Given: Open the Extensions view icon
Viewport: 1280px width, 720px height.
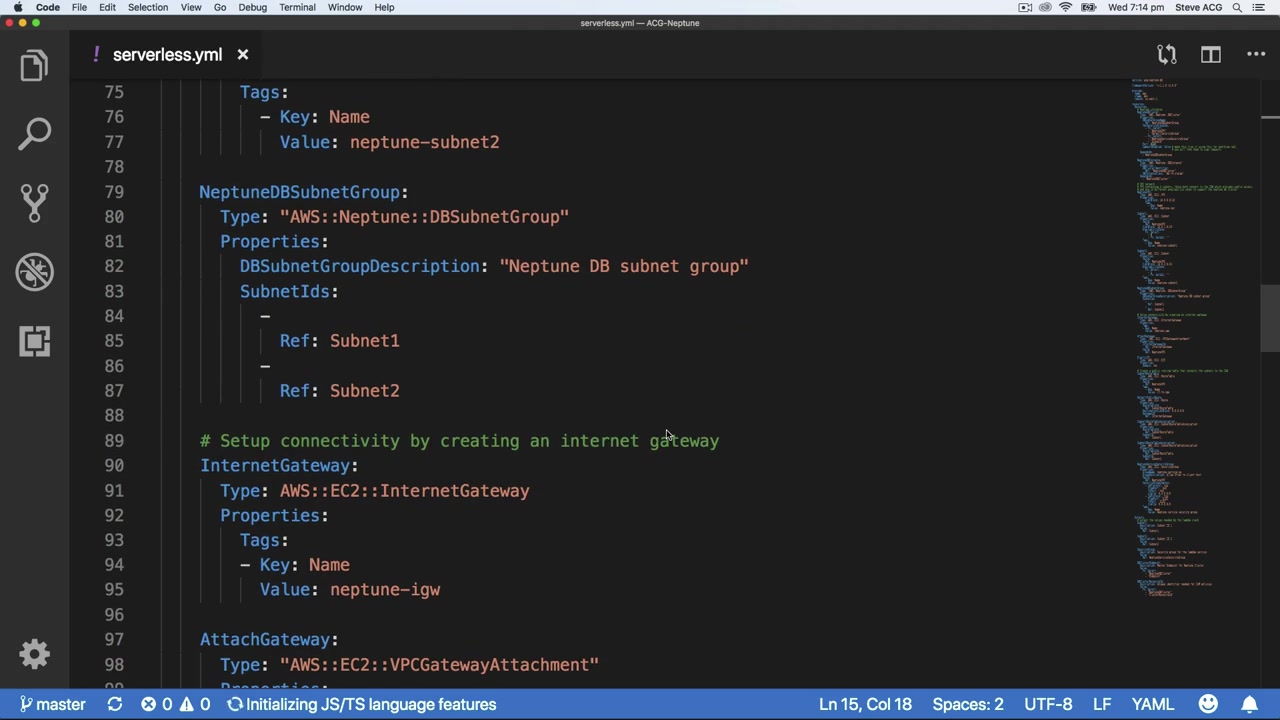Looking at the screenshot, I should 34,341.
